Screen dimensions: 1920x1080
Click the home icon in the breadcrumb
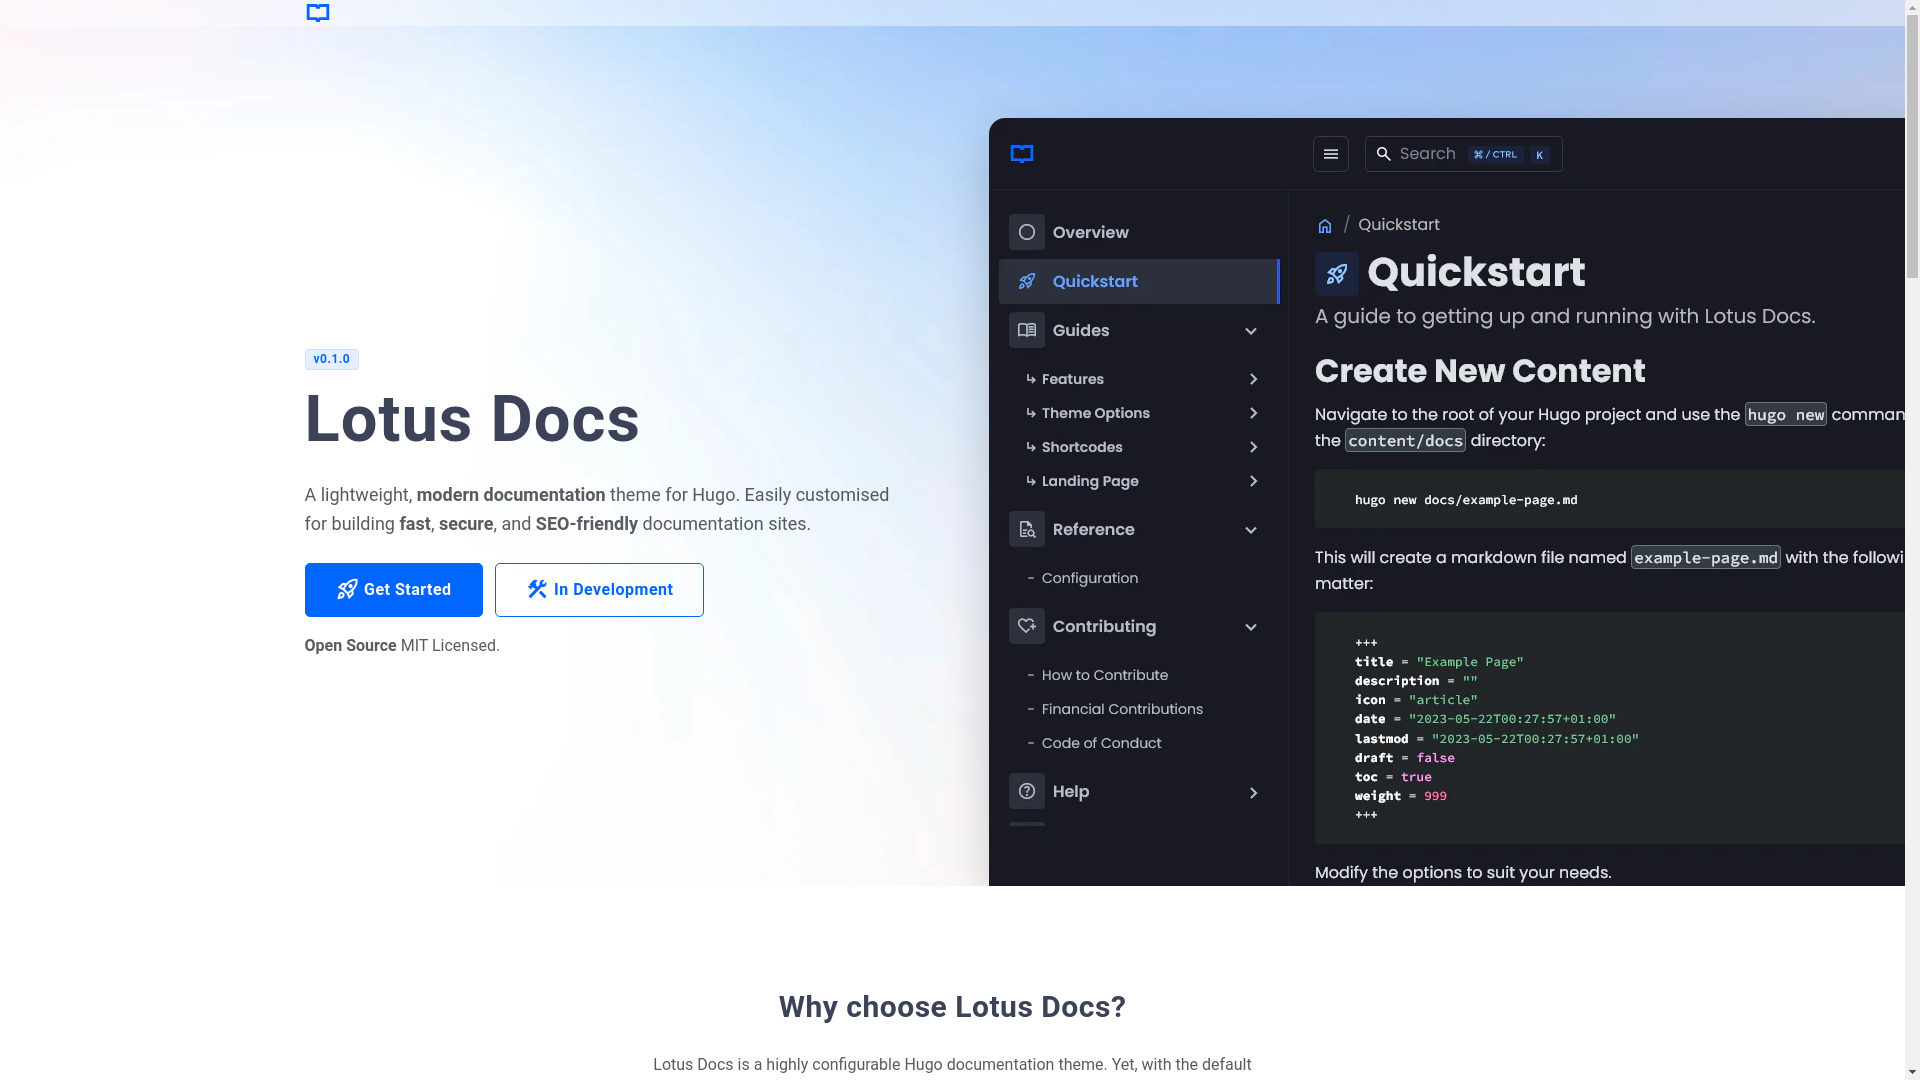pyautogui.click(x=1325, y=226)
